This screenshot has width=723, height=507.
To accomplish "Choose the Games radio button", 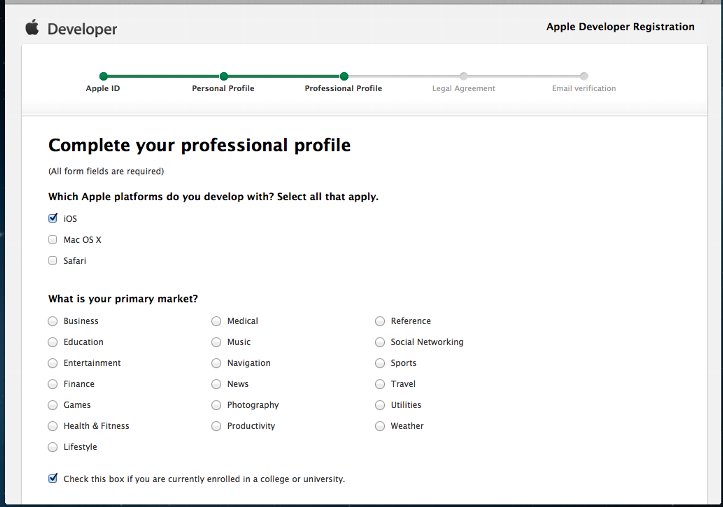I will [53, 405].
